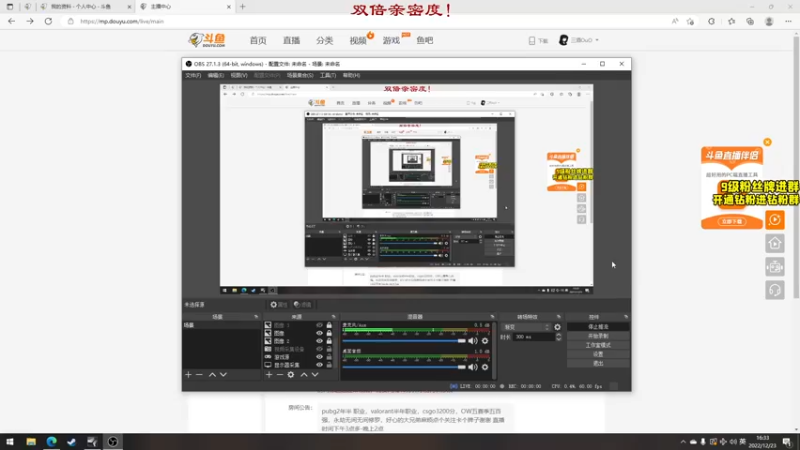Remove source using minus icon in 来源 panel
This screenshot has width=800, height=450.
(x=280, y=374)
